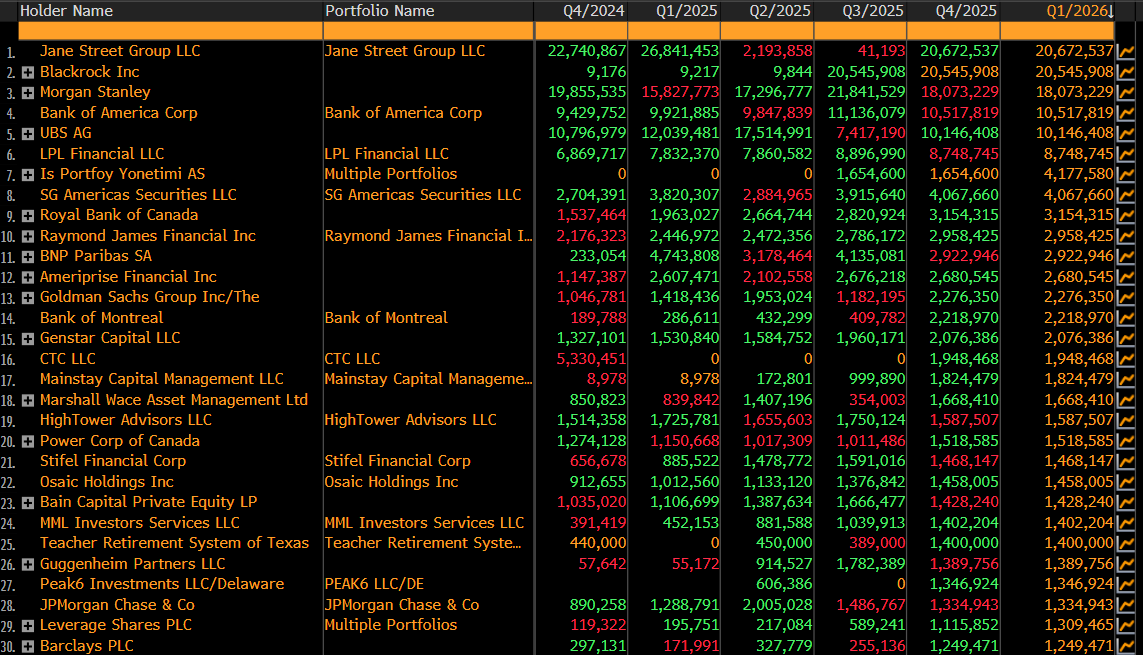Open chart icon for Raymond James Financial row
This screenshot has width=1143, height=655.
1126,236
